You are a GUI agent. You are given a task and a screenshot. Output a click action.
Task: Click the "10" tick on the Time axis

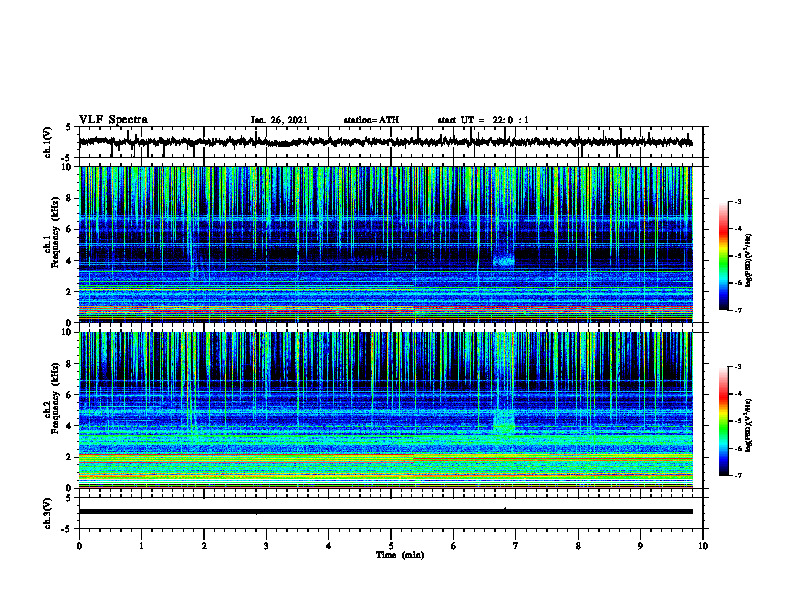(x=703, y=546)
